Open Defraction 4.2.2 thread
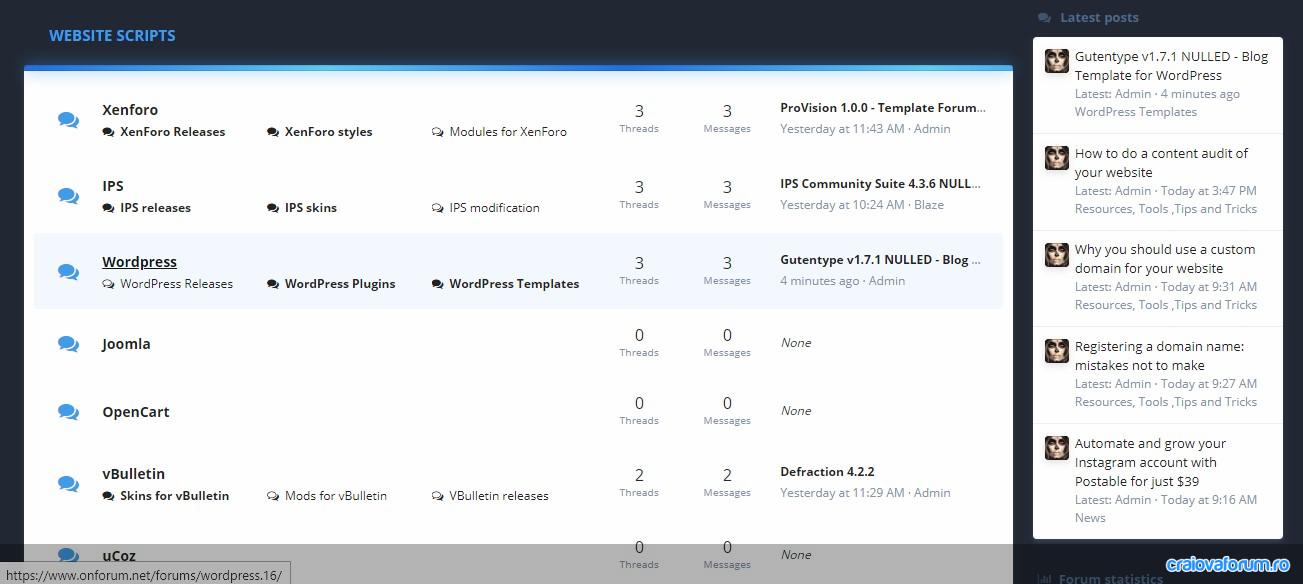 click(828, 472)
